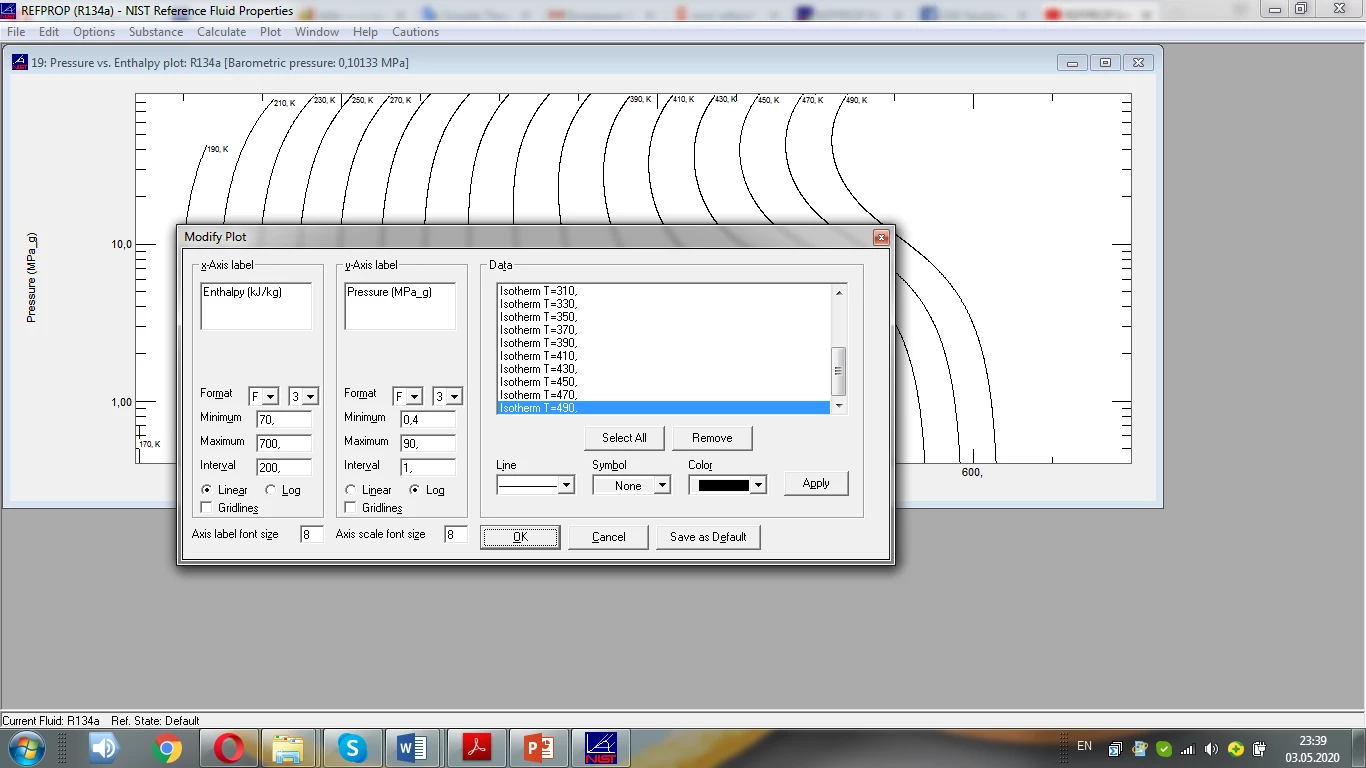Image resolution: width=1366 pixels, height=768 pixels.
Task: Open File Explorer from the taskbar
Action: 288,748
